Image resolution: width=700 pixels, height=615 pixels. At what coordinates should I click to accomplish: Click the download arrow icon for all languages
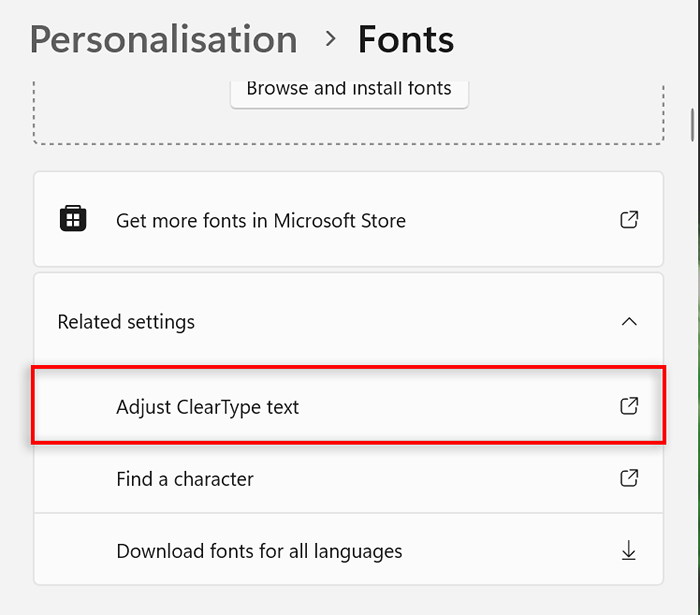point(629,550)
